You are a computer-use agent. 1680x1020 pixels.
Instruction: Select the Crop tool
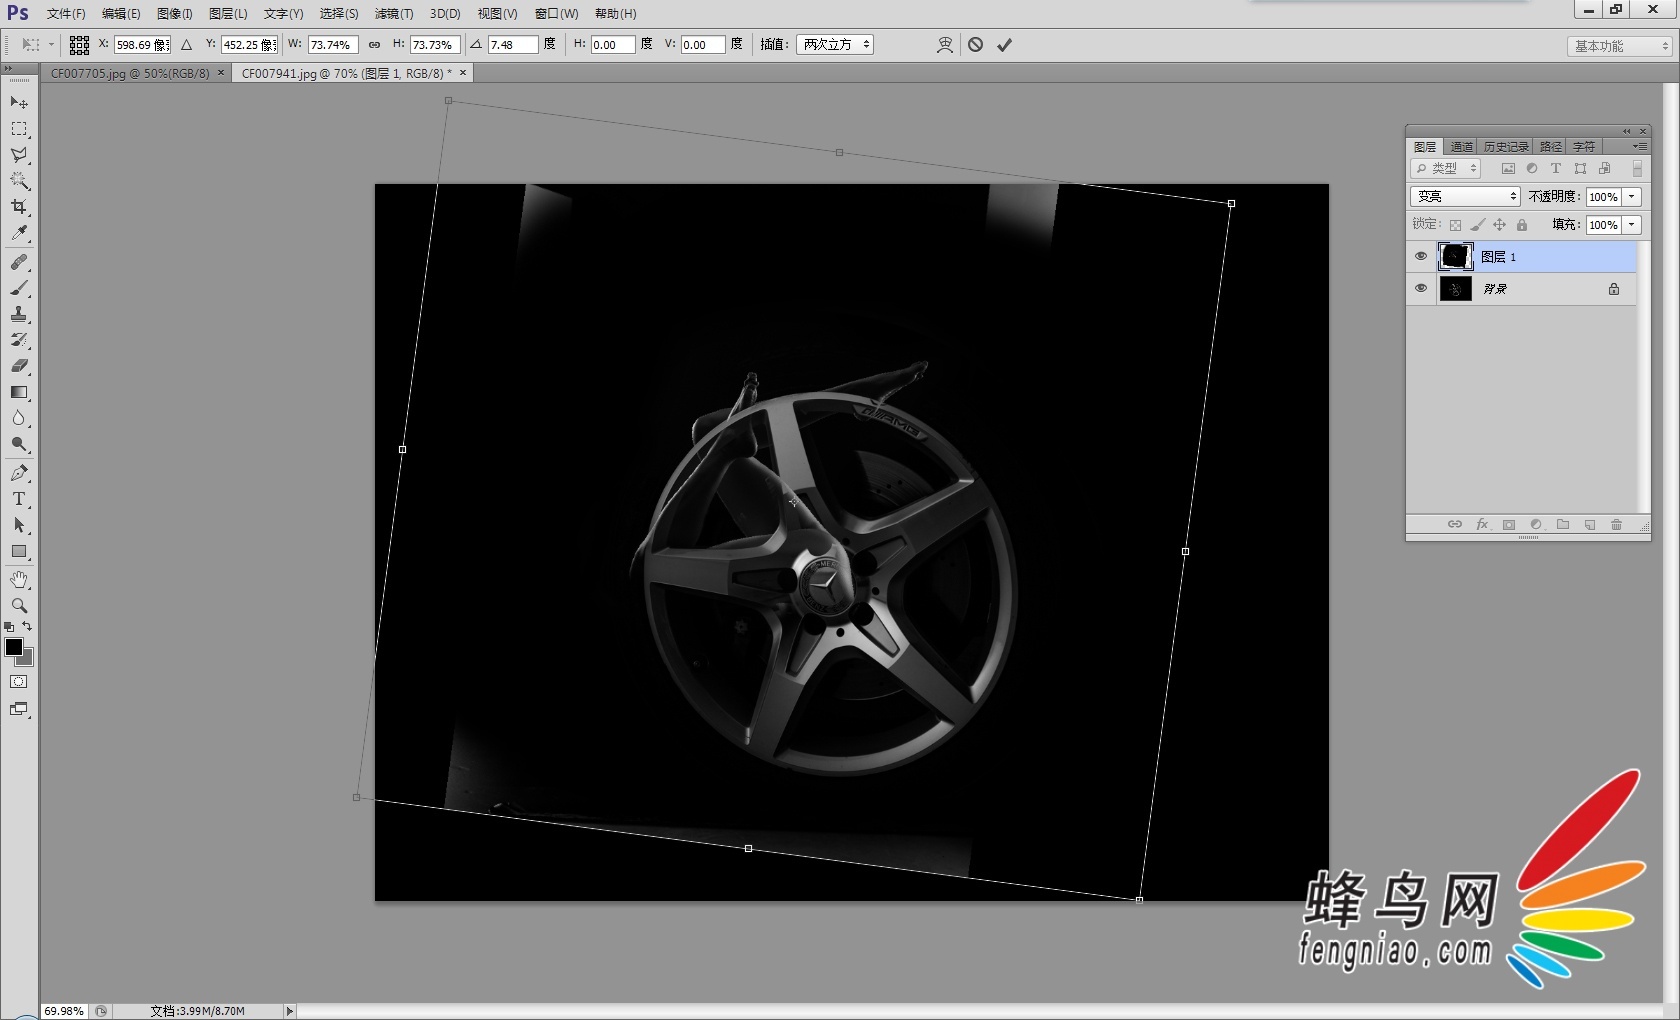19,207
